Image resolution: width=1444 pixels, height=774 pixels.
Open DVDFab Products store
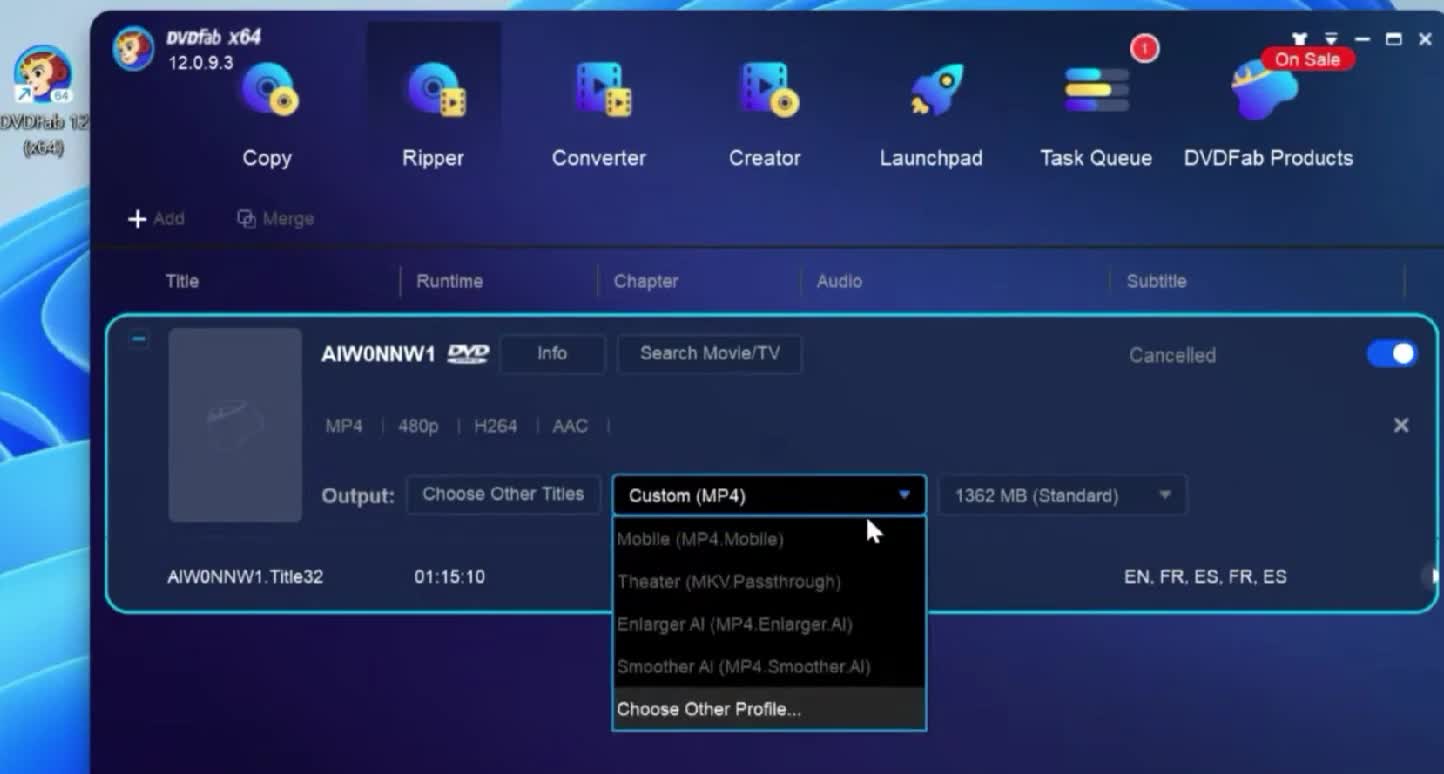[x=1268, y=115]
